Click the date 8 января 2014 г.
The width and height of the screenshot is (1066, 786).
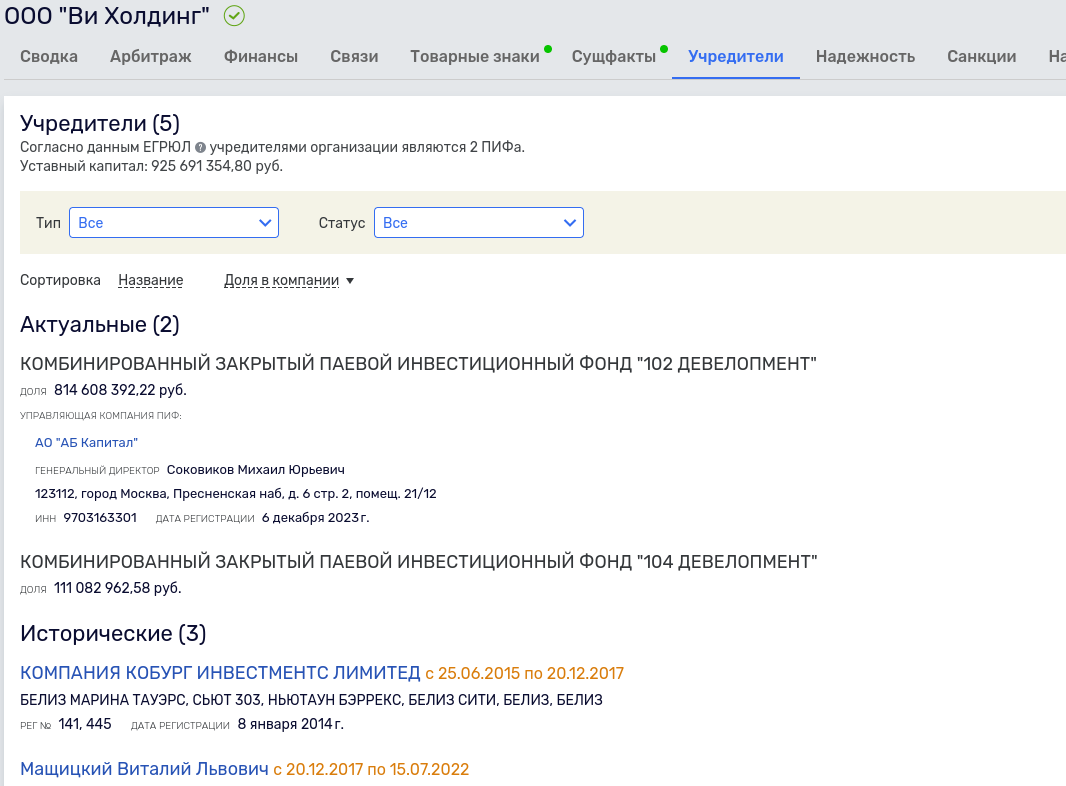[291, 724]
